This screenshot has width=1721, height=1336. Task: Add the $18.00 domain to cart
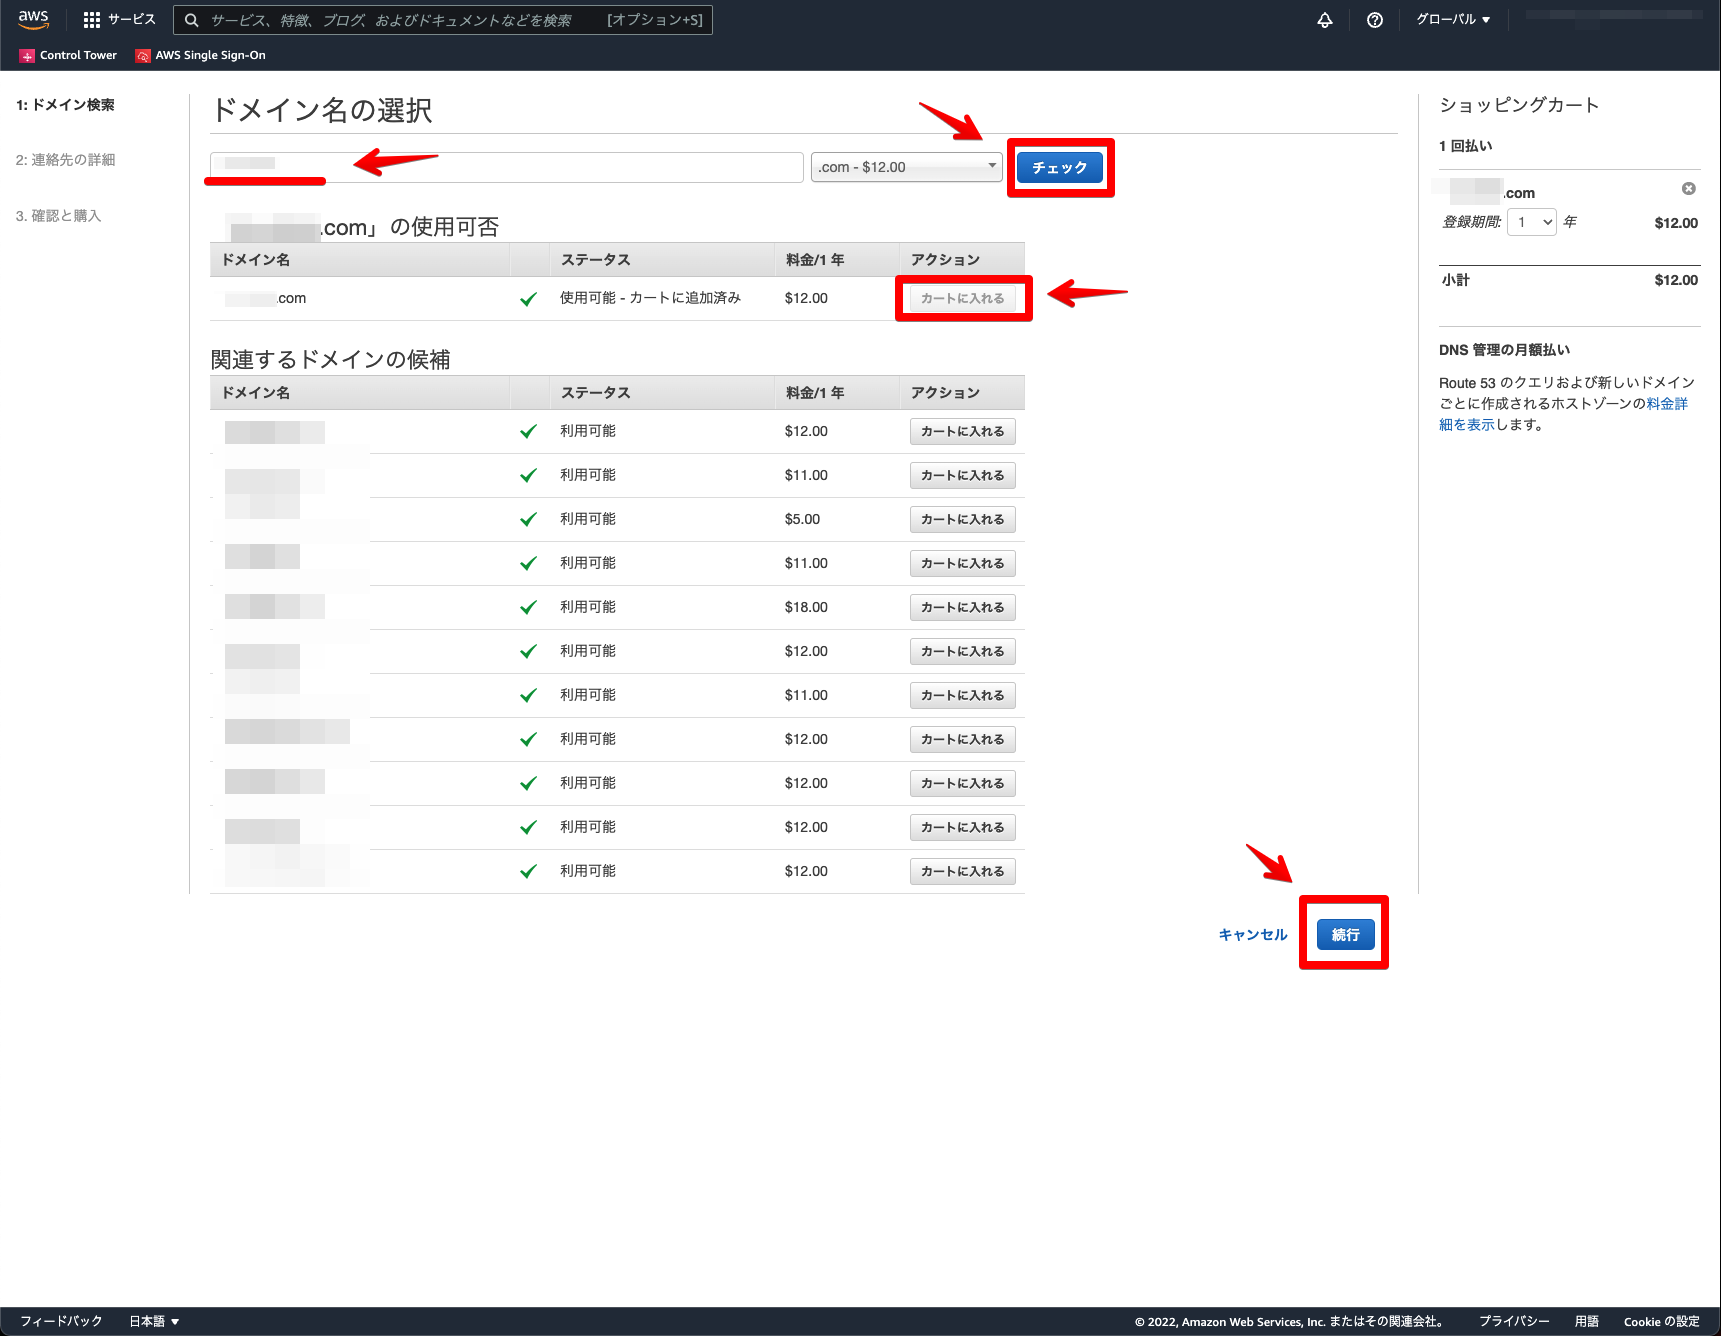963,607
